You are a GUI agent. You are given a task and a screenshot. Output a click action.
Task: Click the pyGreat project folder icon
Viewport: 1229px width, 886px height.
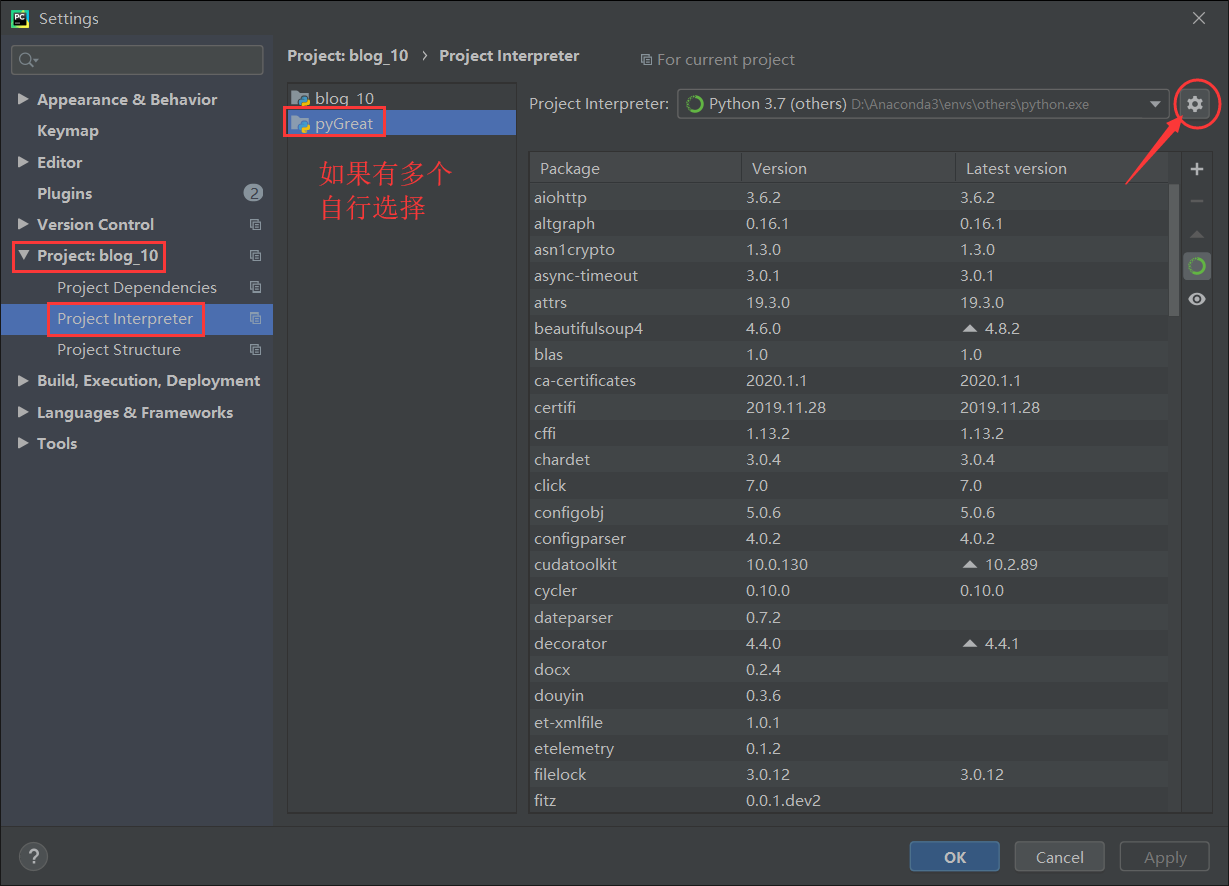click(x=300, y=124)
